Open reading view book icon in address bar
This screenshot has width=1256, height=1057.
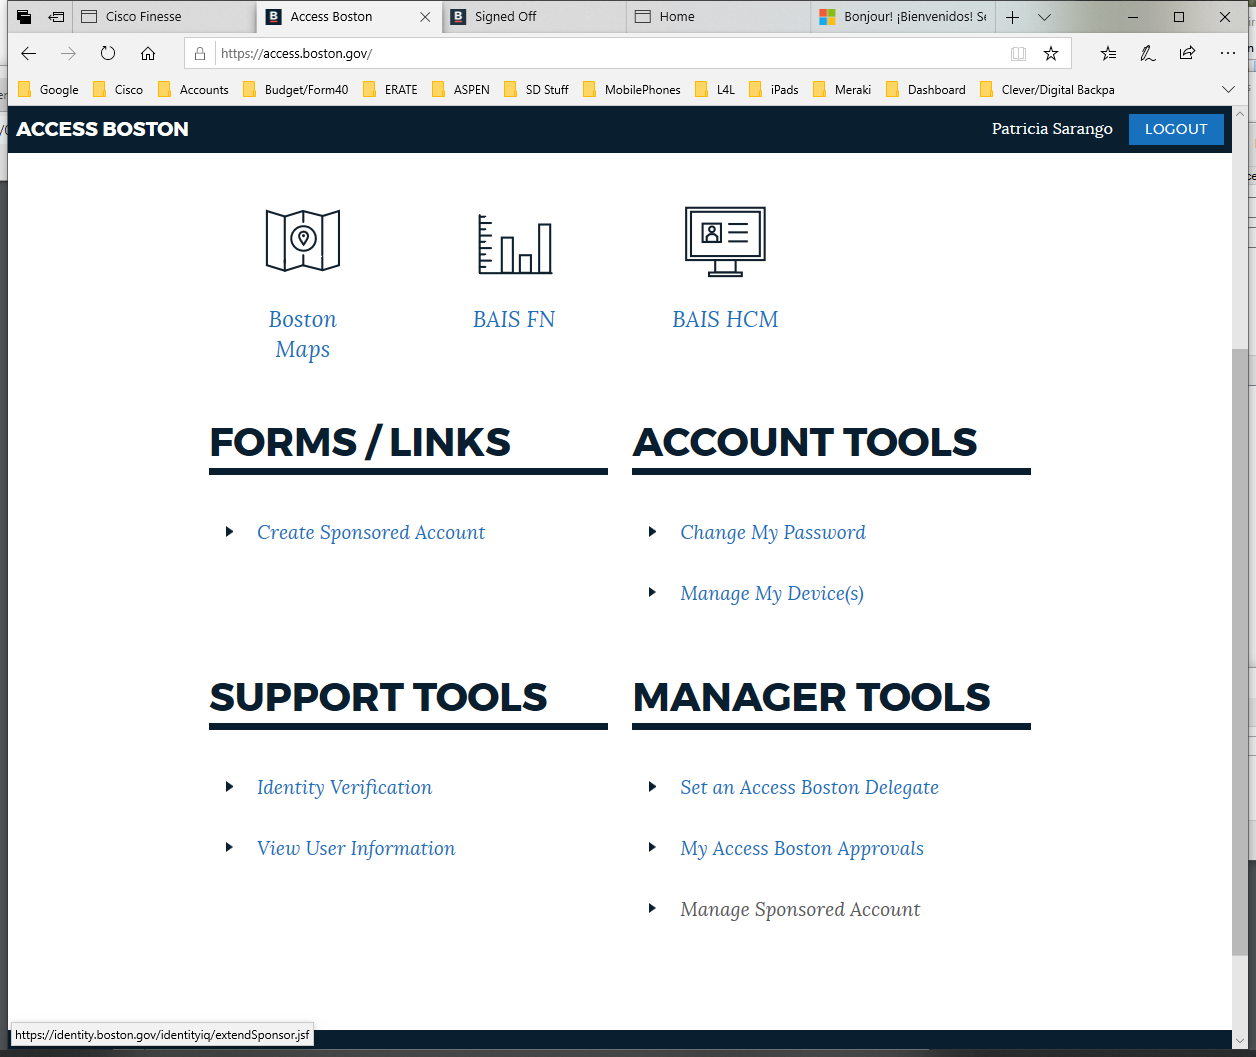click(x=1018, y=54)
